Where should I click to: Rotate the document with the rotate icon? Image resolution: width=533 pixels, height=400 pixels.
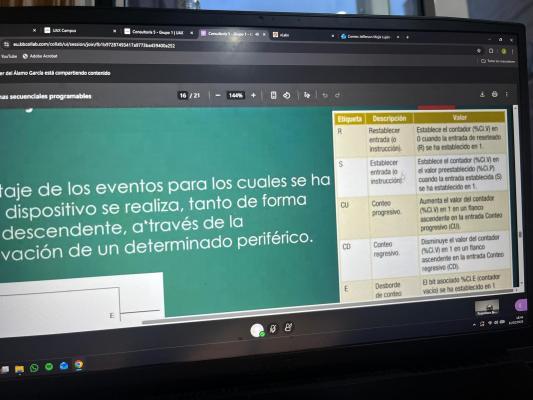pyautogui.click(x=287, y=95)
